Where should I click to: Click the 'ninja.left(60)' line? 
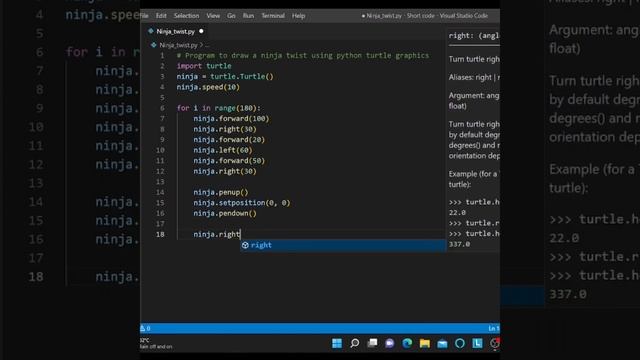pos(223,150)
